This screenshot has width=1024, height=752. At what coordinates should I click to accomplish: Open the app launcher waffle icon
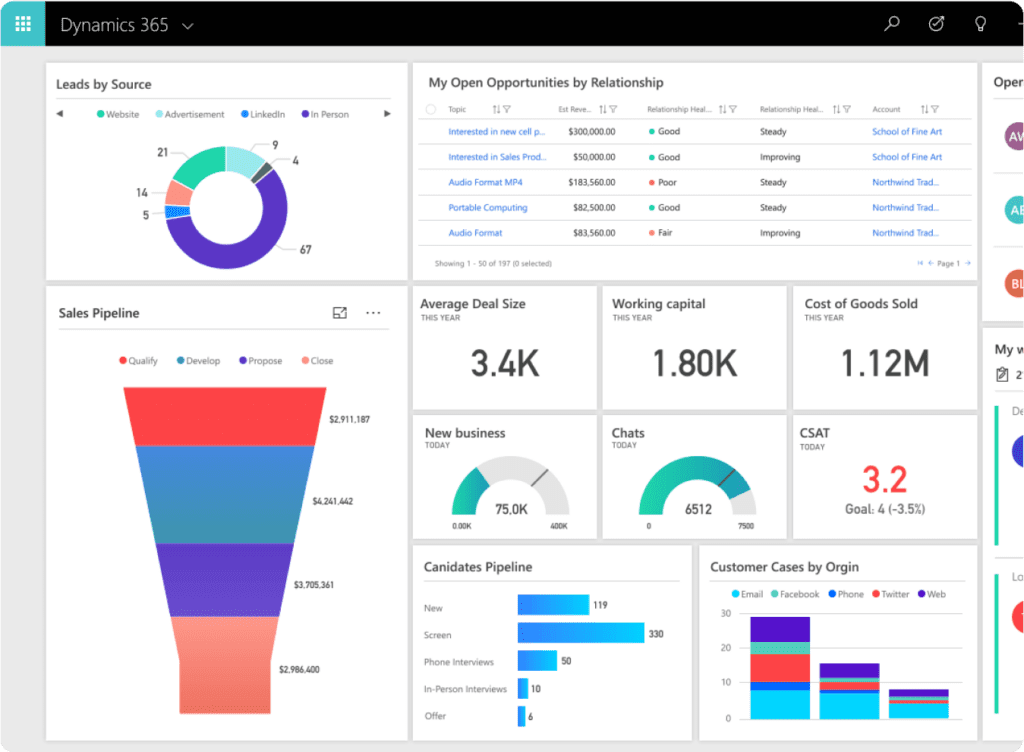coord(22,23)
